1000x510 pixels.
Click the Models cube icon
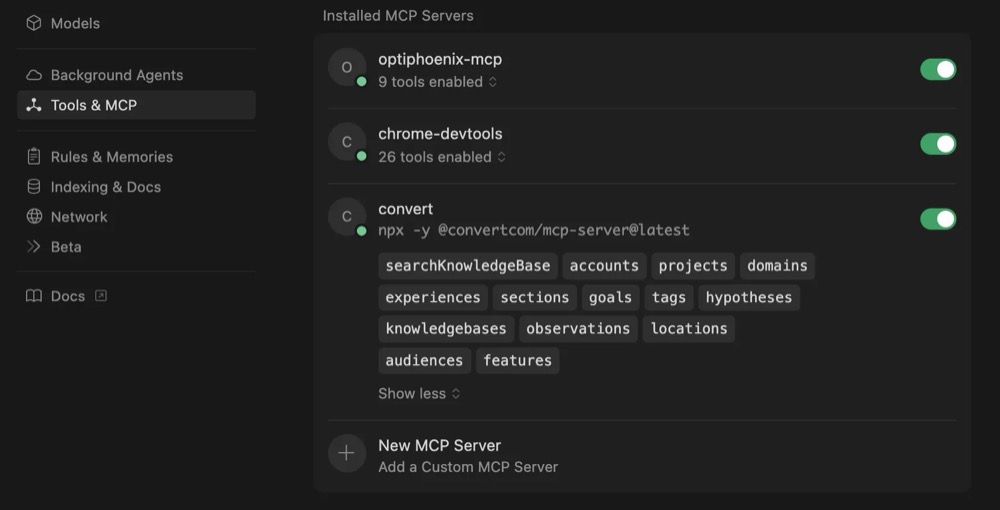34,23
